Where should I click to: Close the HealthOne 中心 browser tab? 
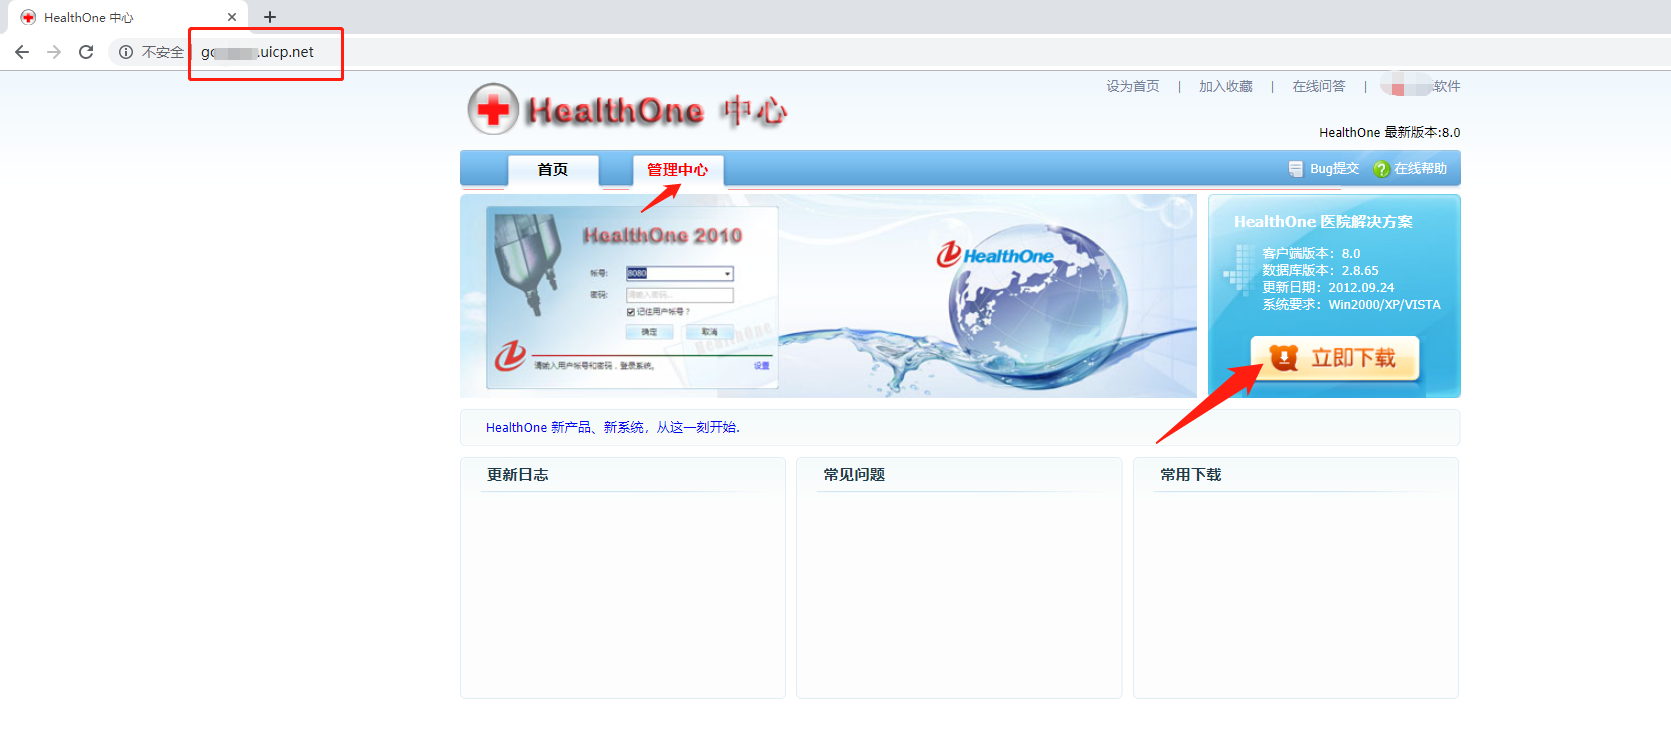[232, 17]
